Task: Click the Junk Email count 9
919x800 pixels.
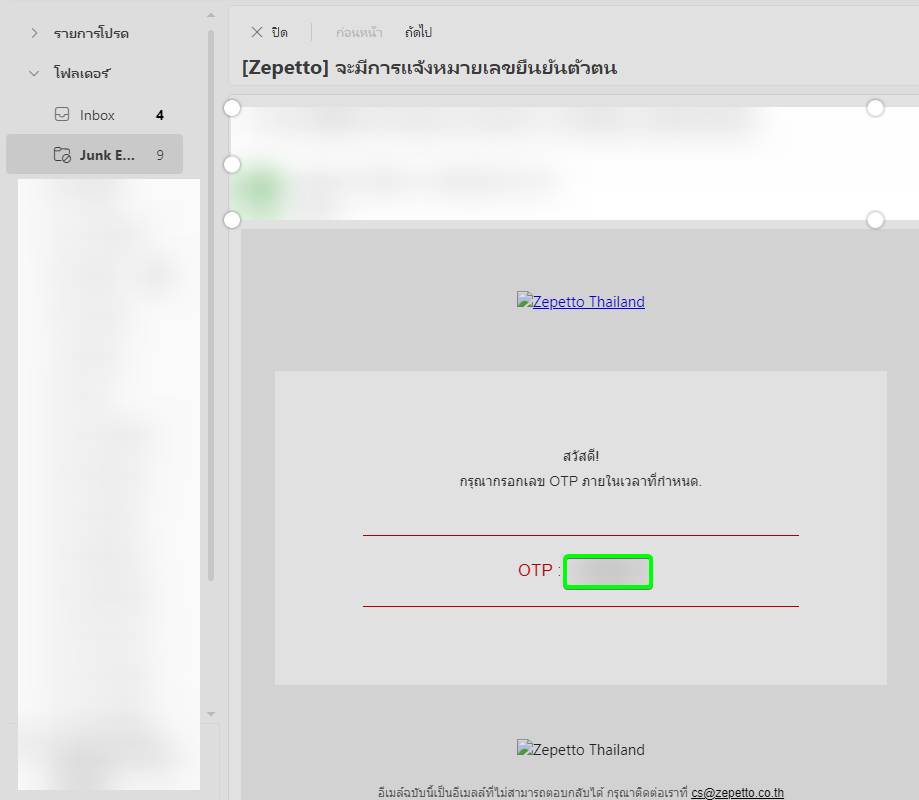Action: (159, 155)
